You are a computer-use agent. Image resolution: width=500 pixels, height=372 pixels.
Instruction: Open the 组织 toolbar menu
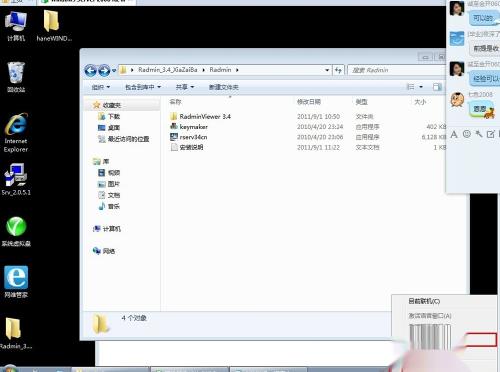(x=101, y=87)
